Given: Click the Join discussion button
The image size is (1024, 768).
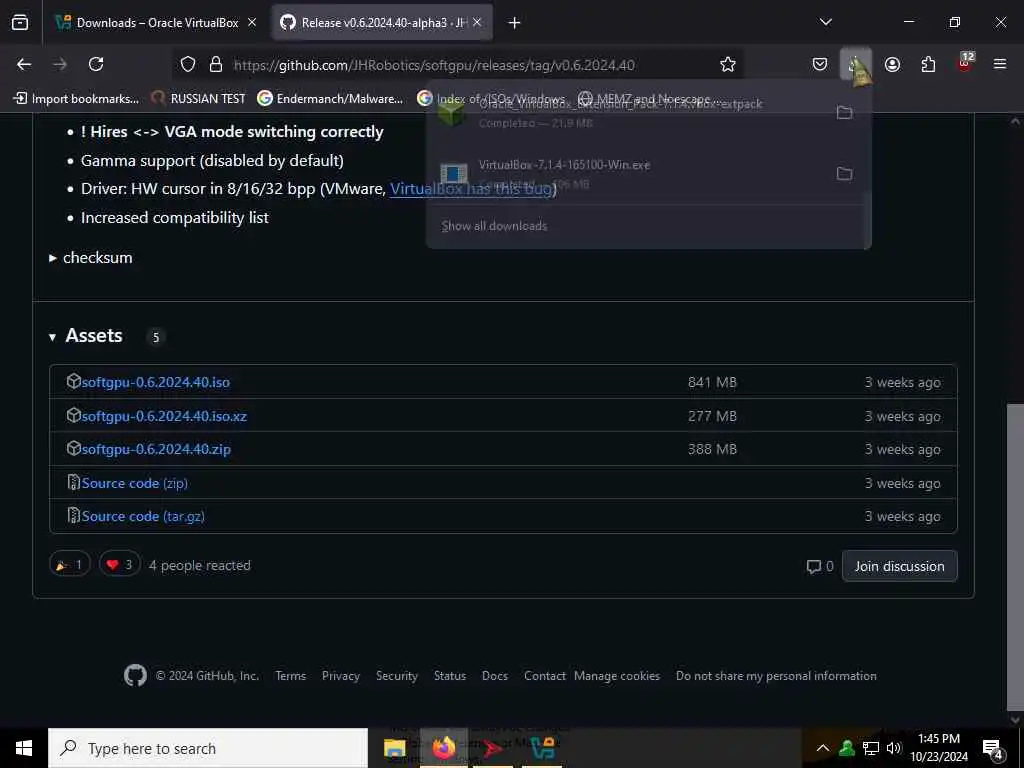Looking at the screenshot, I should [x=899, y=566].
